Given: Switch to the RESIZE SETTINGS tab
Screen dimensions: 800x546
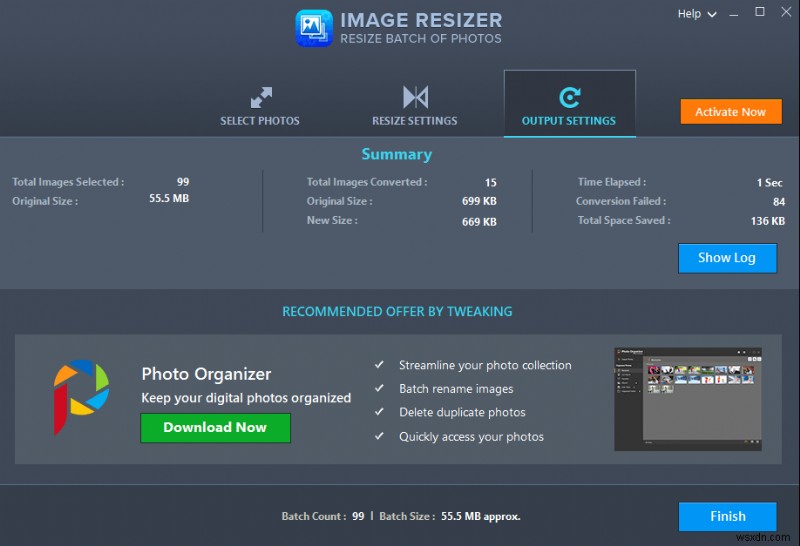Looking at the screenshot, I should pos(414,104).
